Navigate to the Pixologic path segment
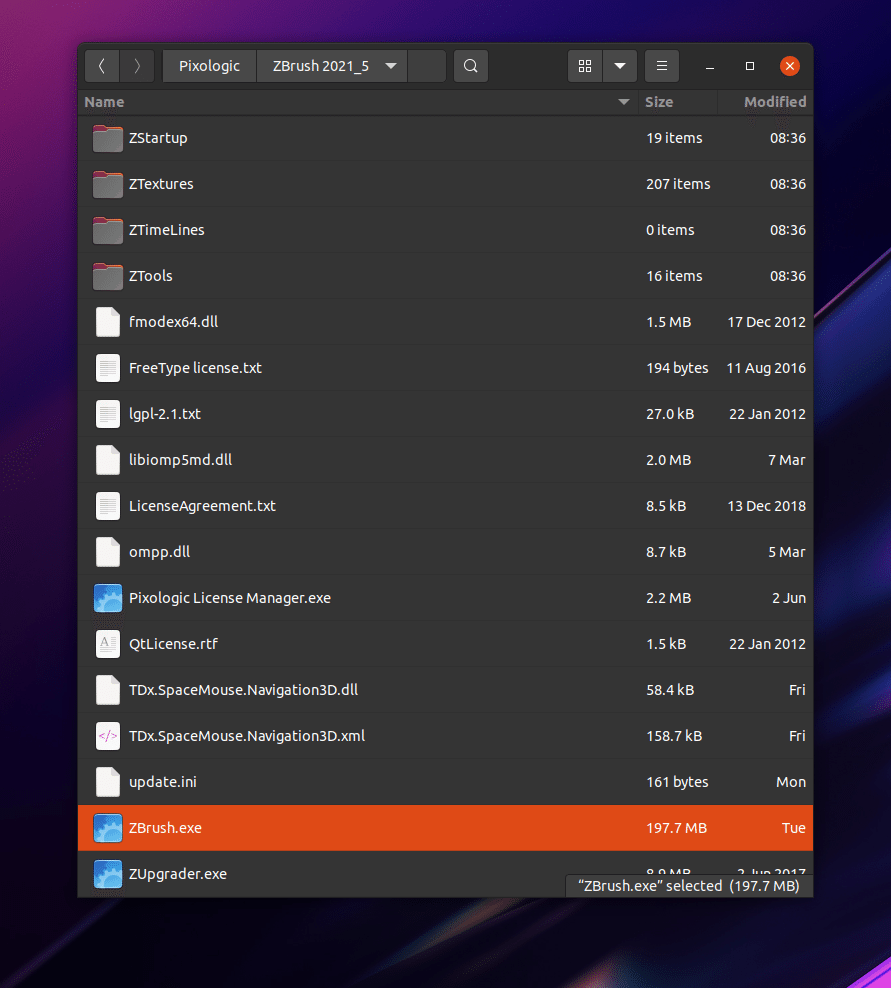 (209, 66)
